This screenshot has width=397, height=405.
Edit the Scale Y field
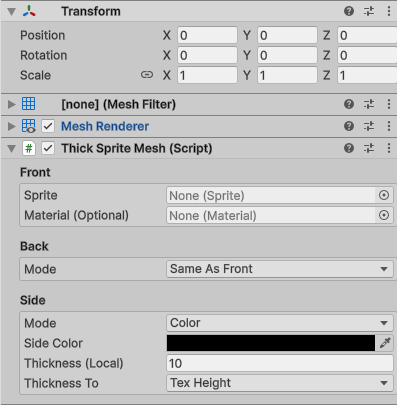[287, 75]
